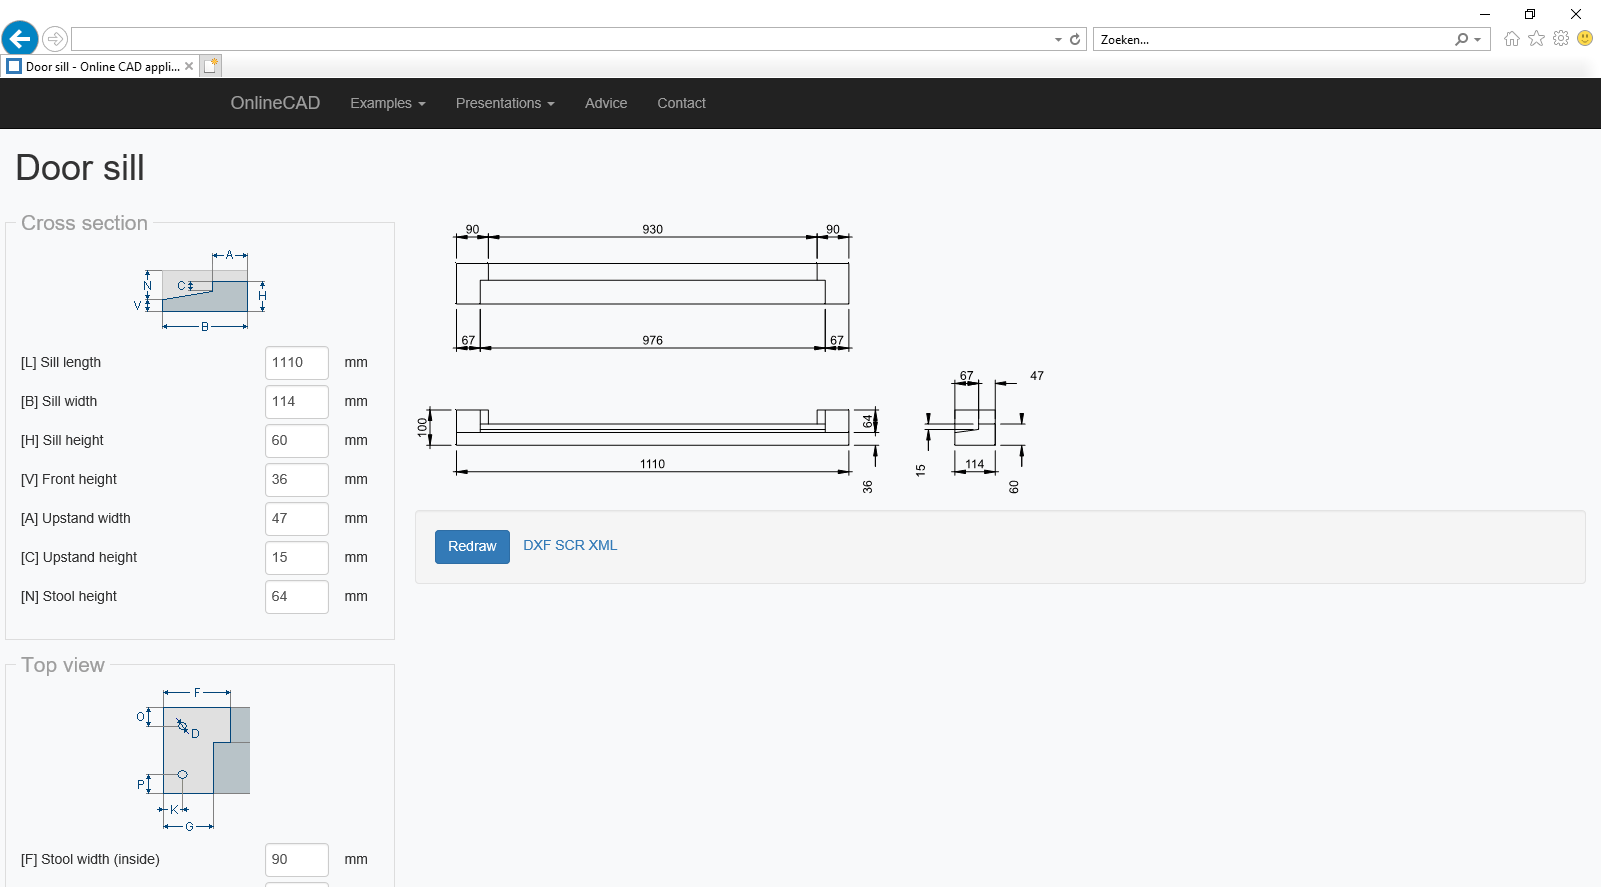Click the smiley feedback icon
The image size is (1601, 887).
click(x=1585, y=39)
